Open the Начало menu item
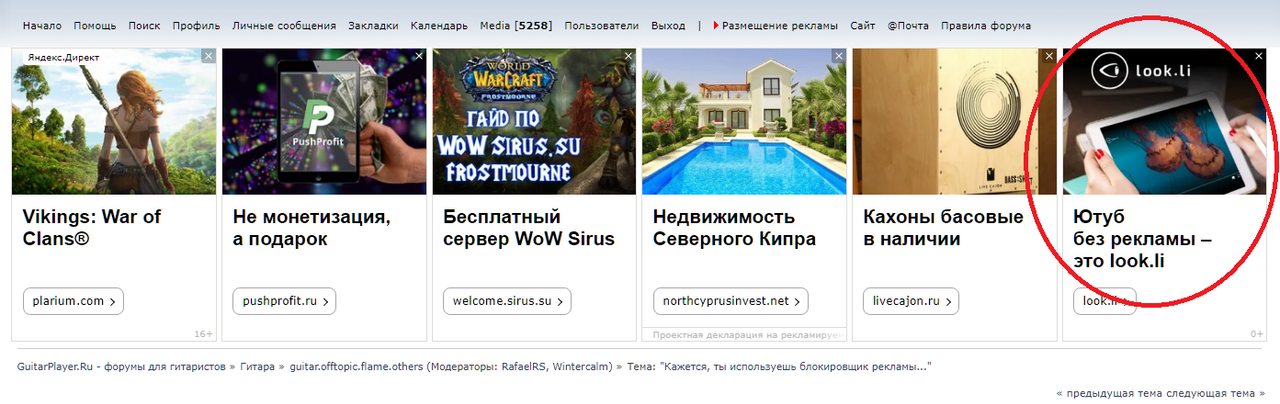1280x404 pixels. point(42,26)
